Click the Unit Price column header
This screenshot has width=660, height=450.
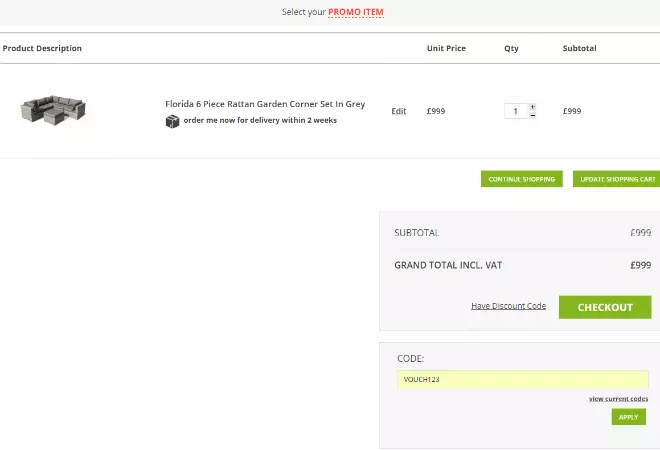(x=446, y=48)
